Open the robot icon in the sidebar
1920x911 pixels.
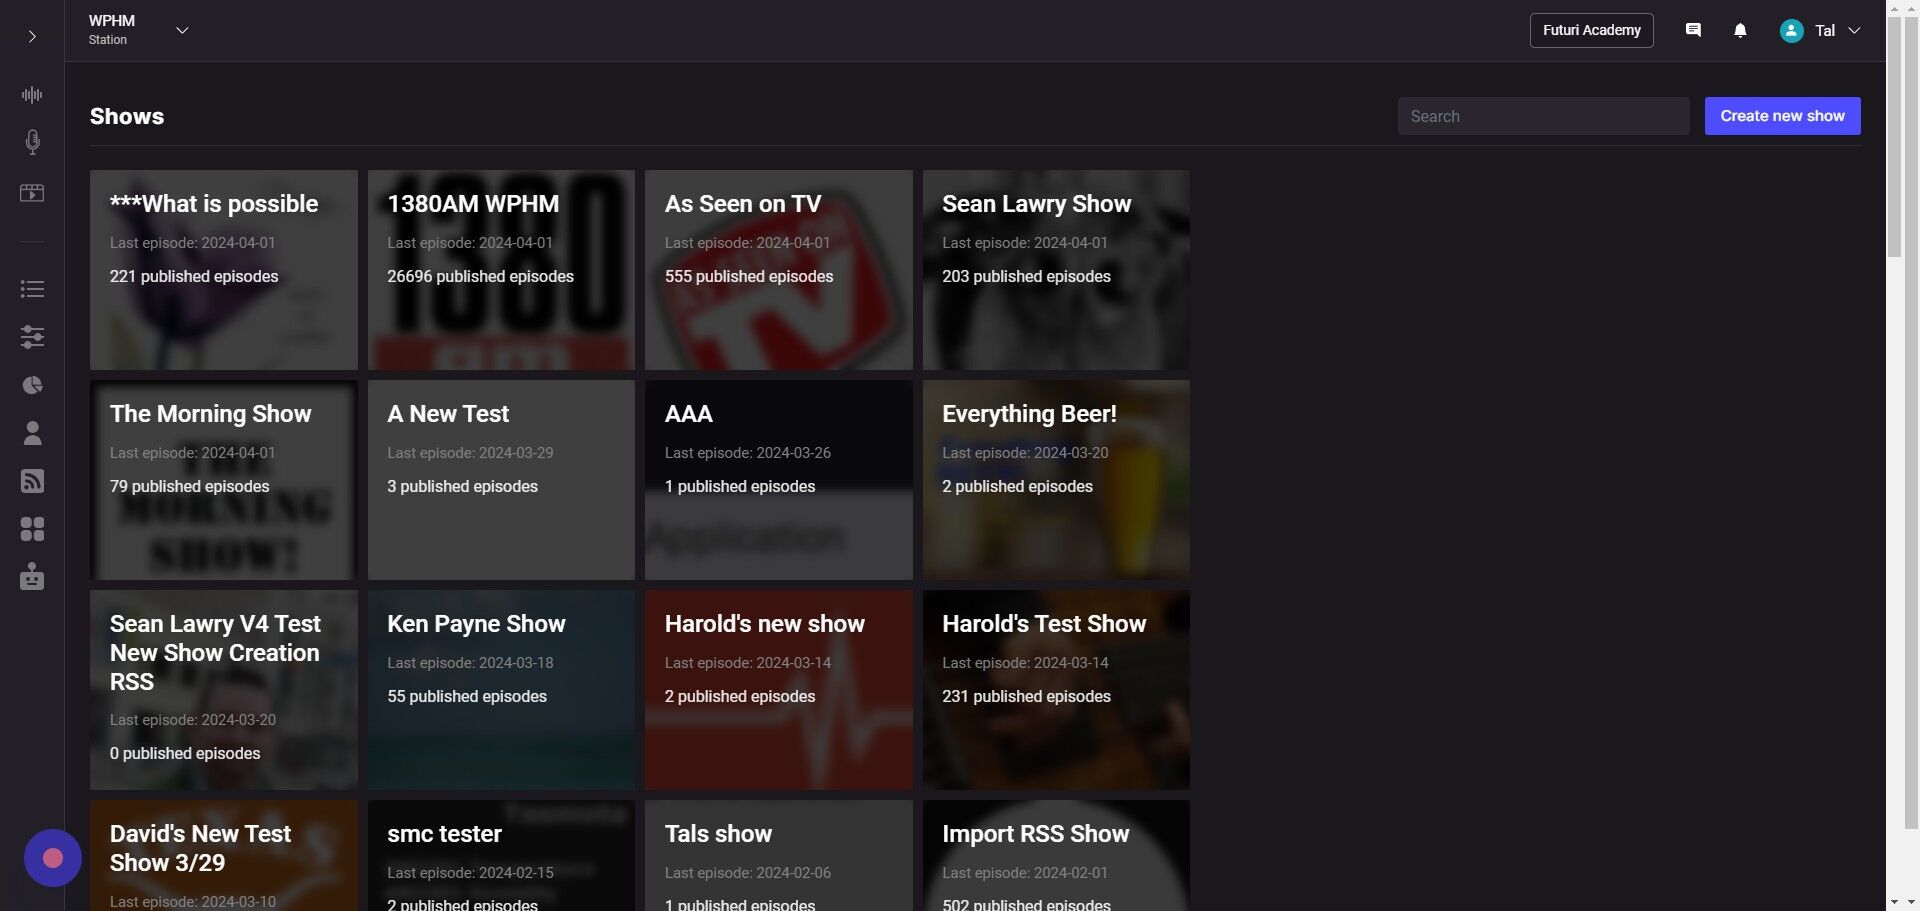32,577
